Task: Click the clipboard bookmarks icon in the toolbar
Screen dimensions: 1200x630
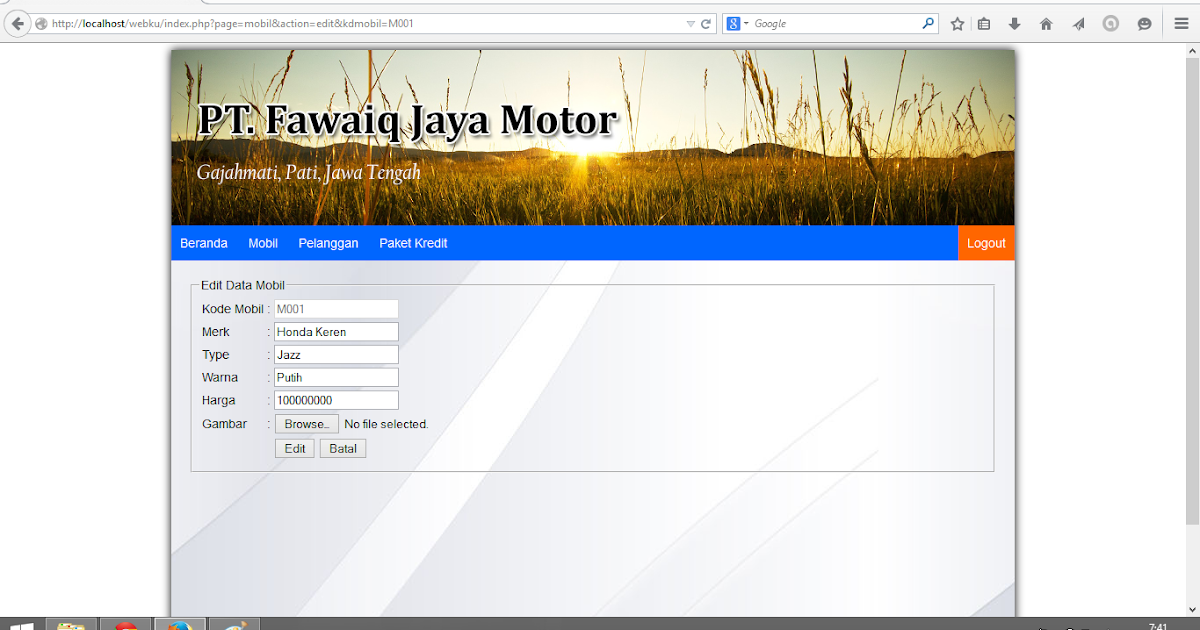Action: point(984,23)
